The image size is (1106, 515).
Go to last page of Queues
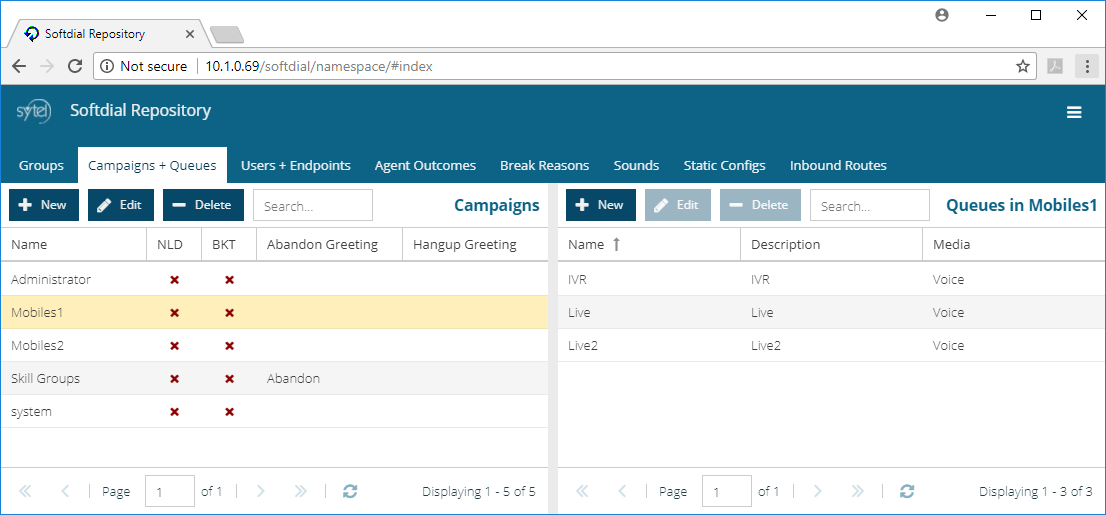858,491
